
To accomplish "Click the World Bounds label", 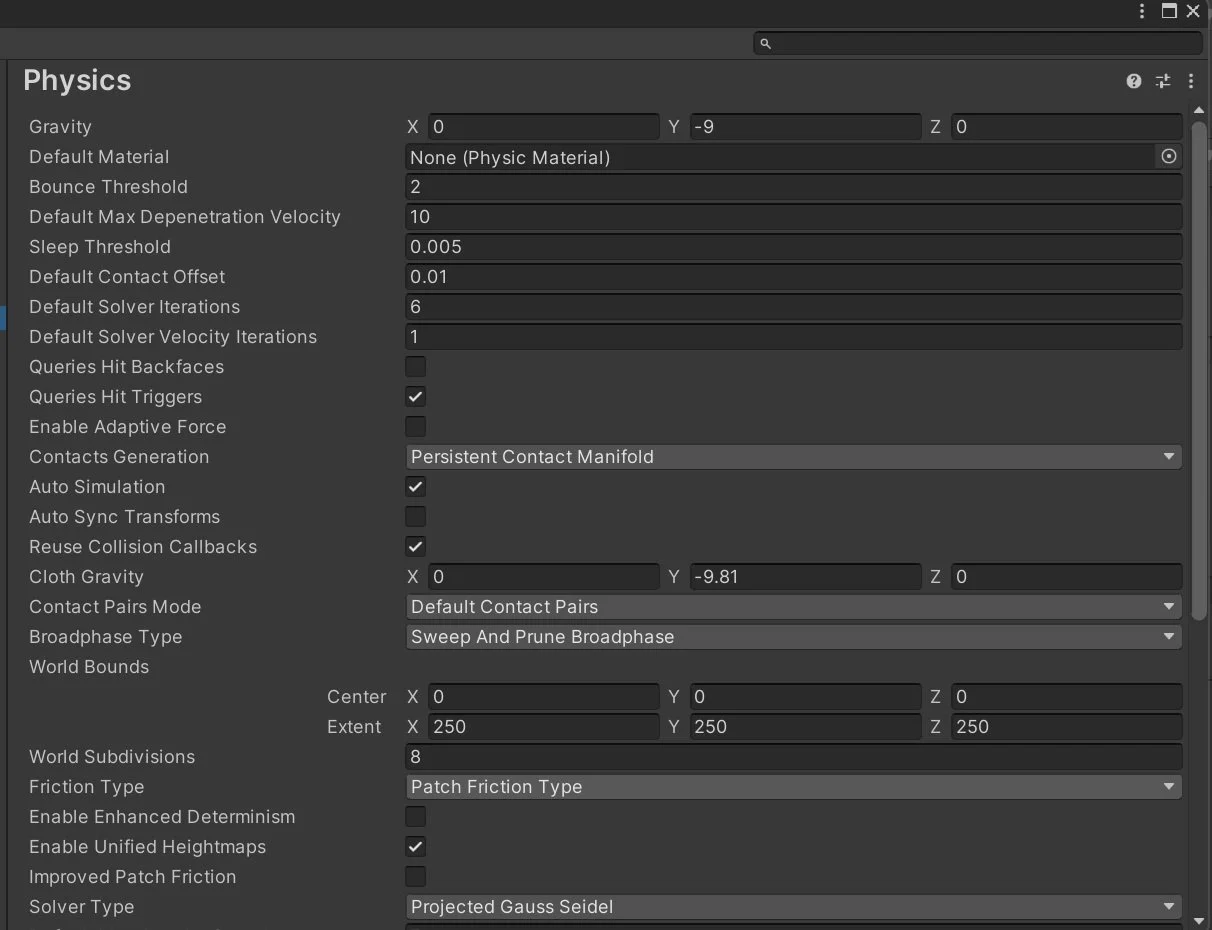I will pos(89,666).
